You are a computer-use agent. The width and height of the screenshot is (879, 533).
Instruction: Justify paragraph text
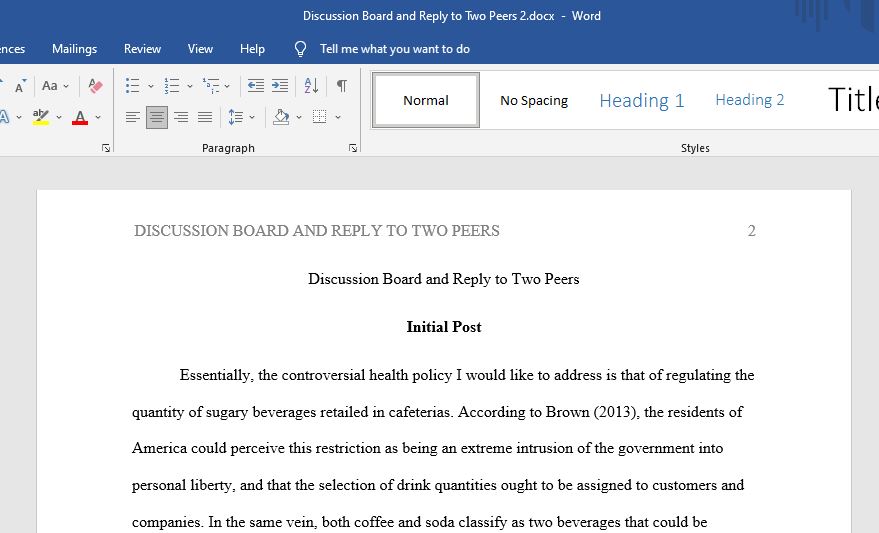205,117
